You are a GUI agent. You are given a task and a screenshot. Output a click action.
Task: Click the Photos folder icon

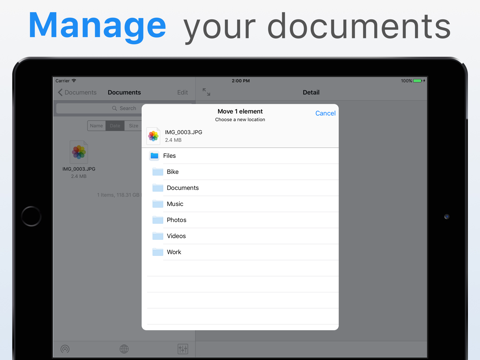point(158,220)
